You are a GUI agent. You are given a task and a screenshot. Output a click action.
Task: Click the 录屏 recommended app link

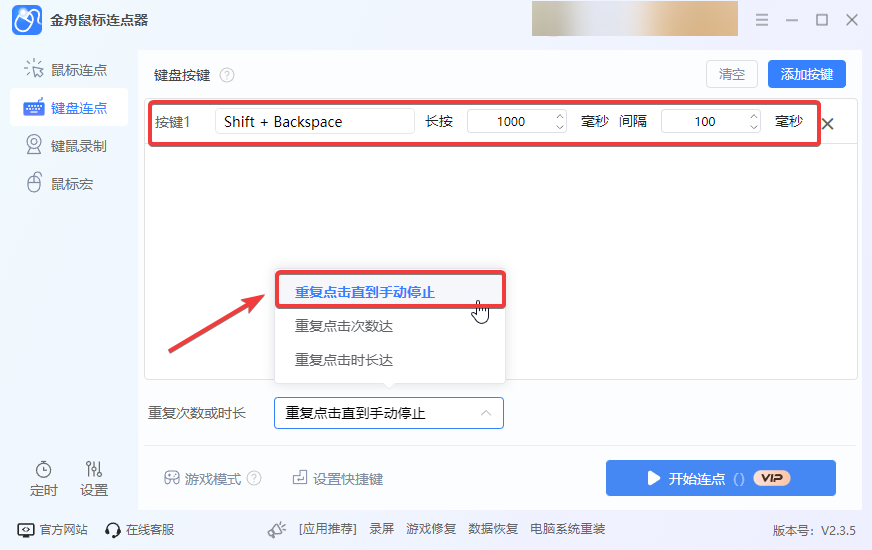point(382,529)
